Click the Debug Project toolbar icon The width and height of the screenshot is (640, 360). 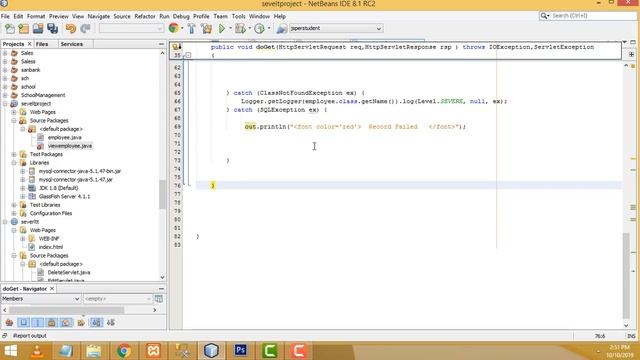click(240, 29)
